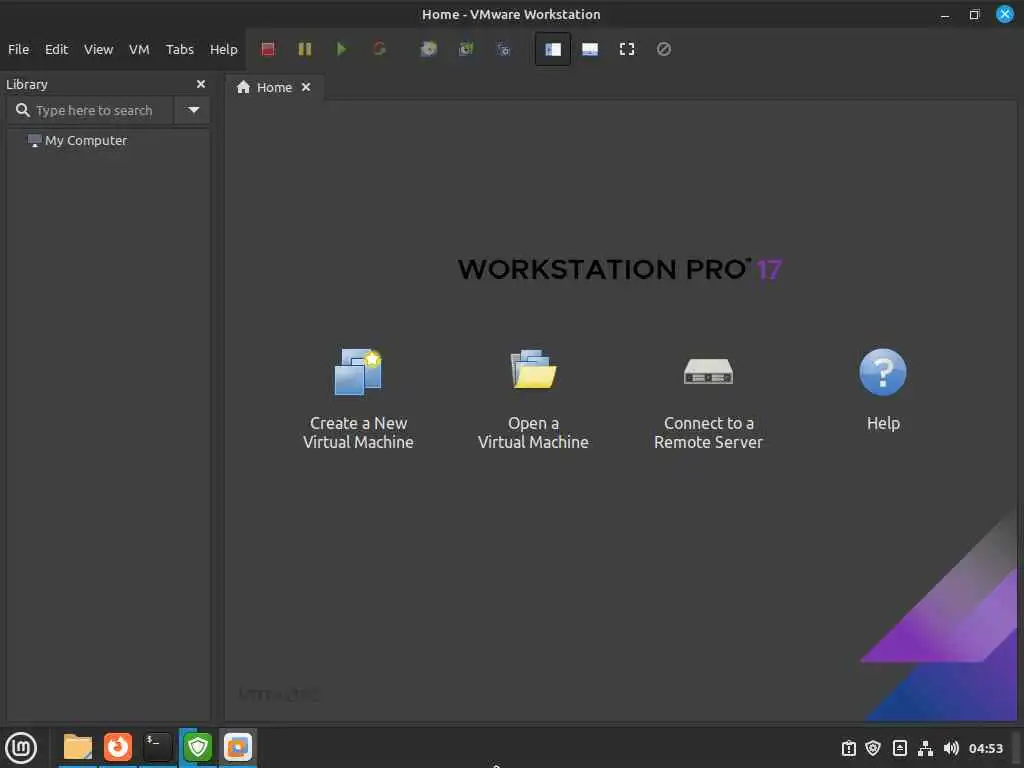Click the green Power On play icon
The width and height of the screenshot is (1024, 768).
click(341, 49)
